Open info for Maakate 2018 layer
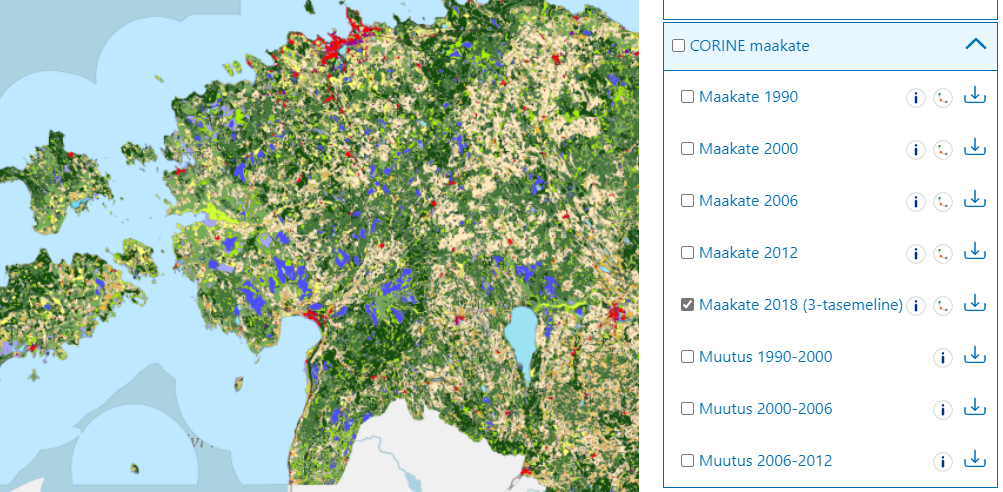This screenshot has width=1003, height=492. pyautogui.click(x=915, y=305)
